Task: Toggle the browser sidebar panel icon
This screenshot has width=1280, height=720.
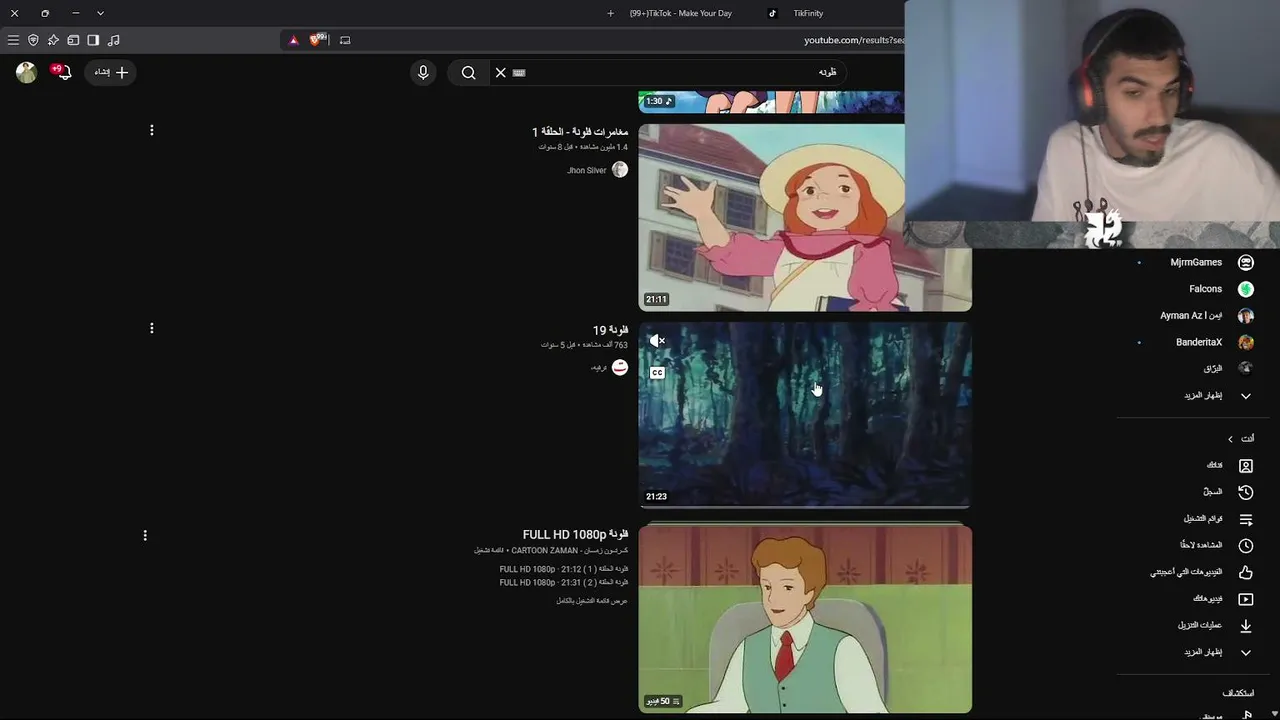Action: coord(93,40)
